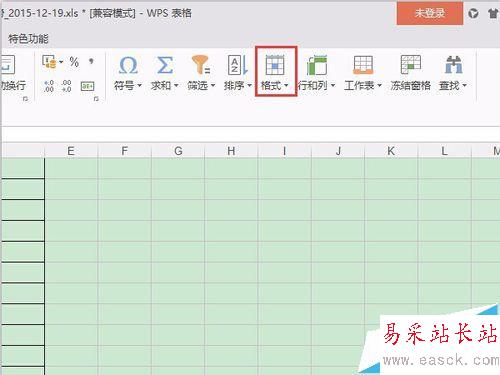Screen dimensions: 500x375
Task: Click the formula bar input area
Action: [x=251, y=134]
